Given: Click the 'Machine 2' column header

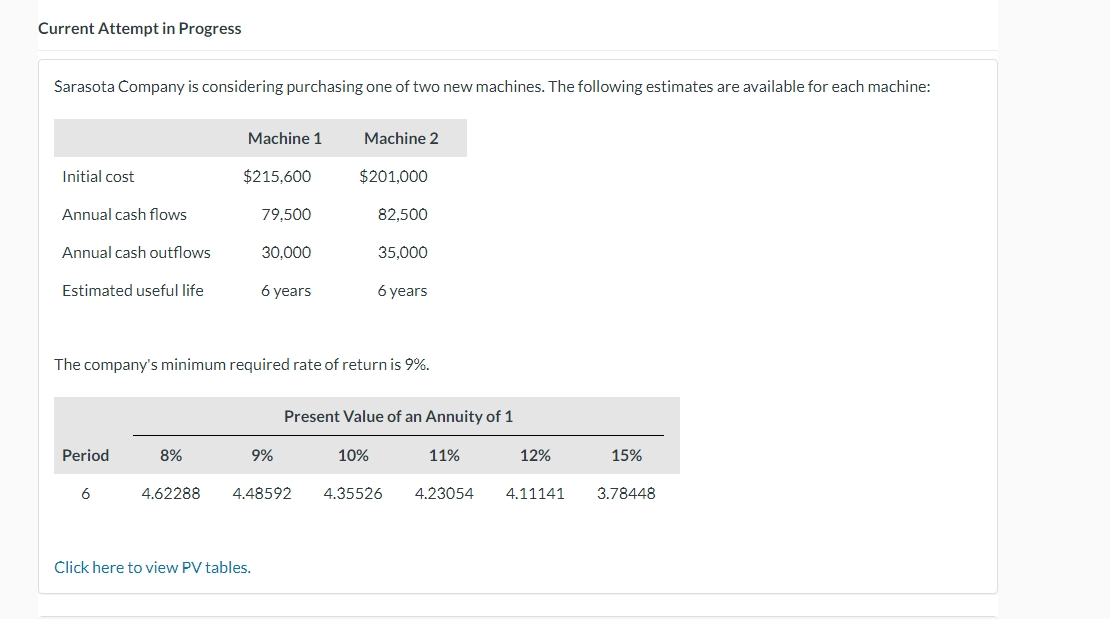Looking at the screenshot, I should [401, 138].
